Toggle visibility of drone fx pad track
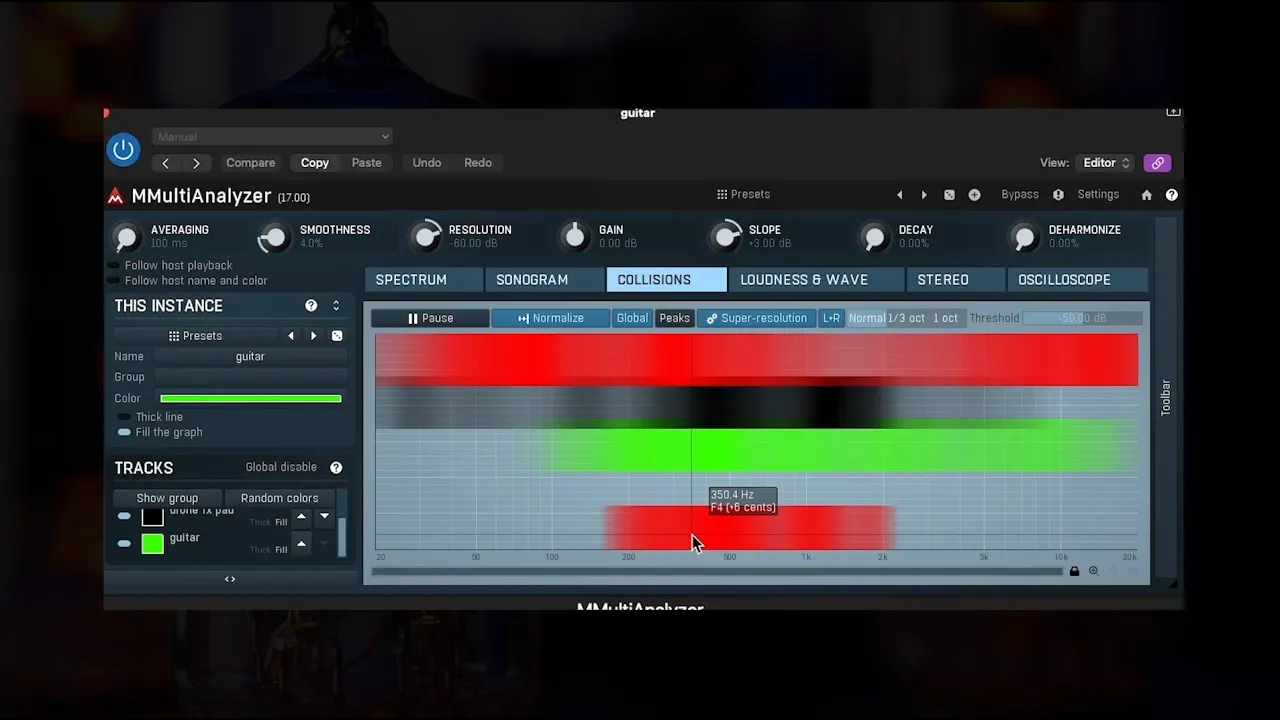Screen dimensions: 1280x720 click(x=124, y=516)
